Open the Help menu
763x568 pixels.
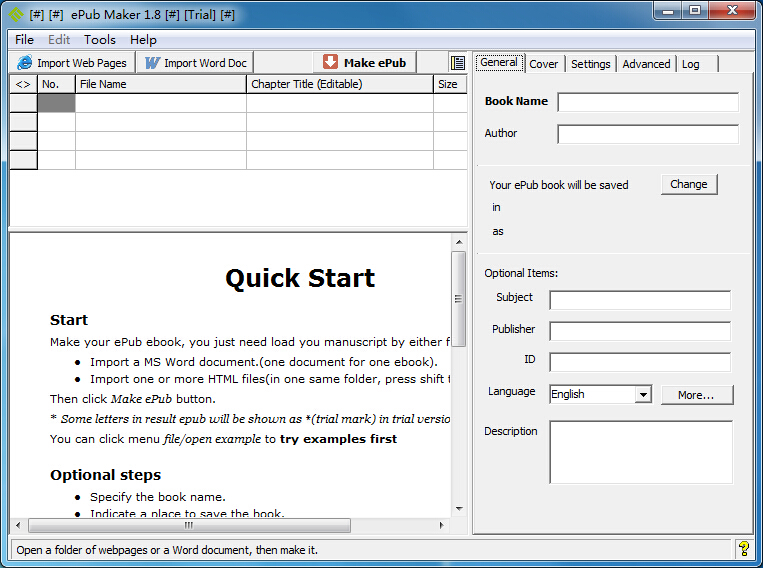[x=143, y=40]
